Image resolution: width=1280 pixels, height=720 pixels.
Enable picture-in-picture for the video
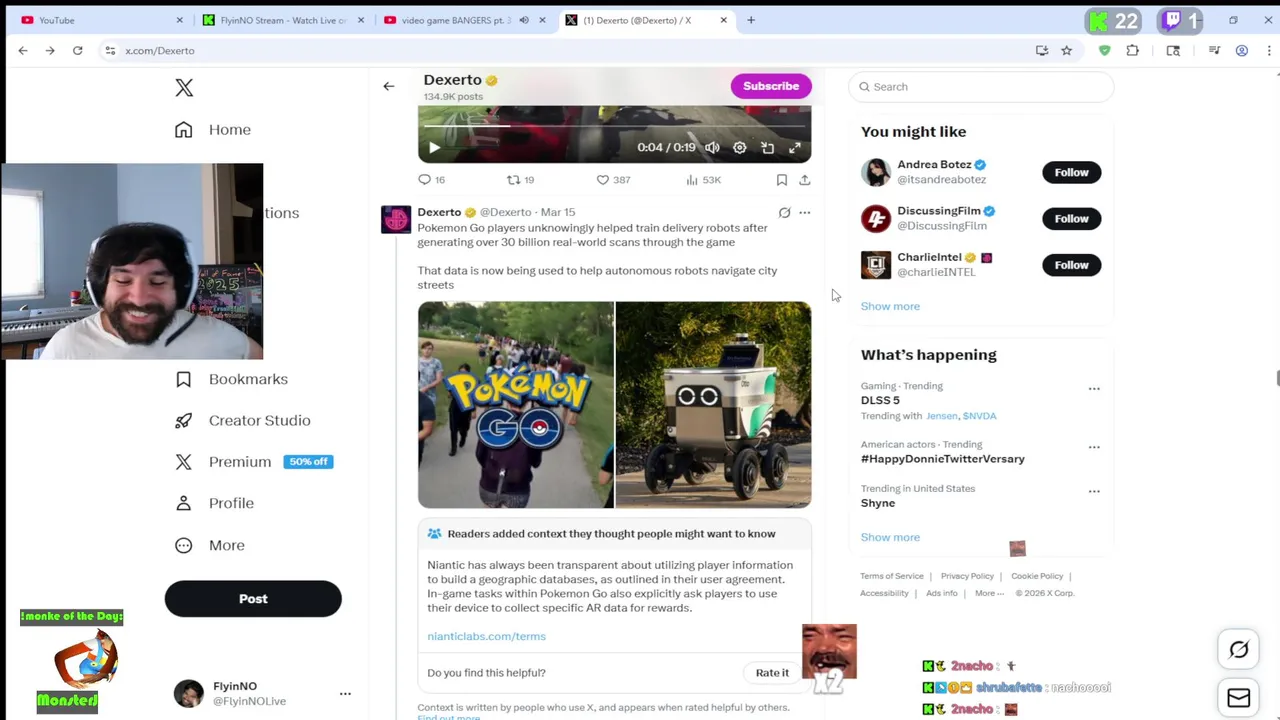tap(767, 148)
